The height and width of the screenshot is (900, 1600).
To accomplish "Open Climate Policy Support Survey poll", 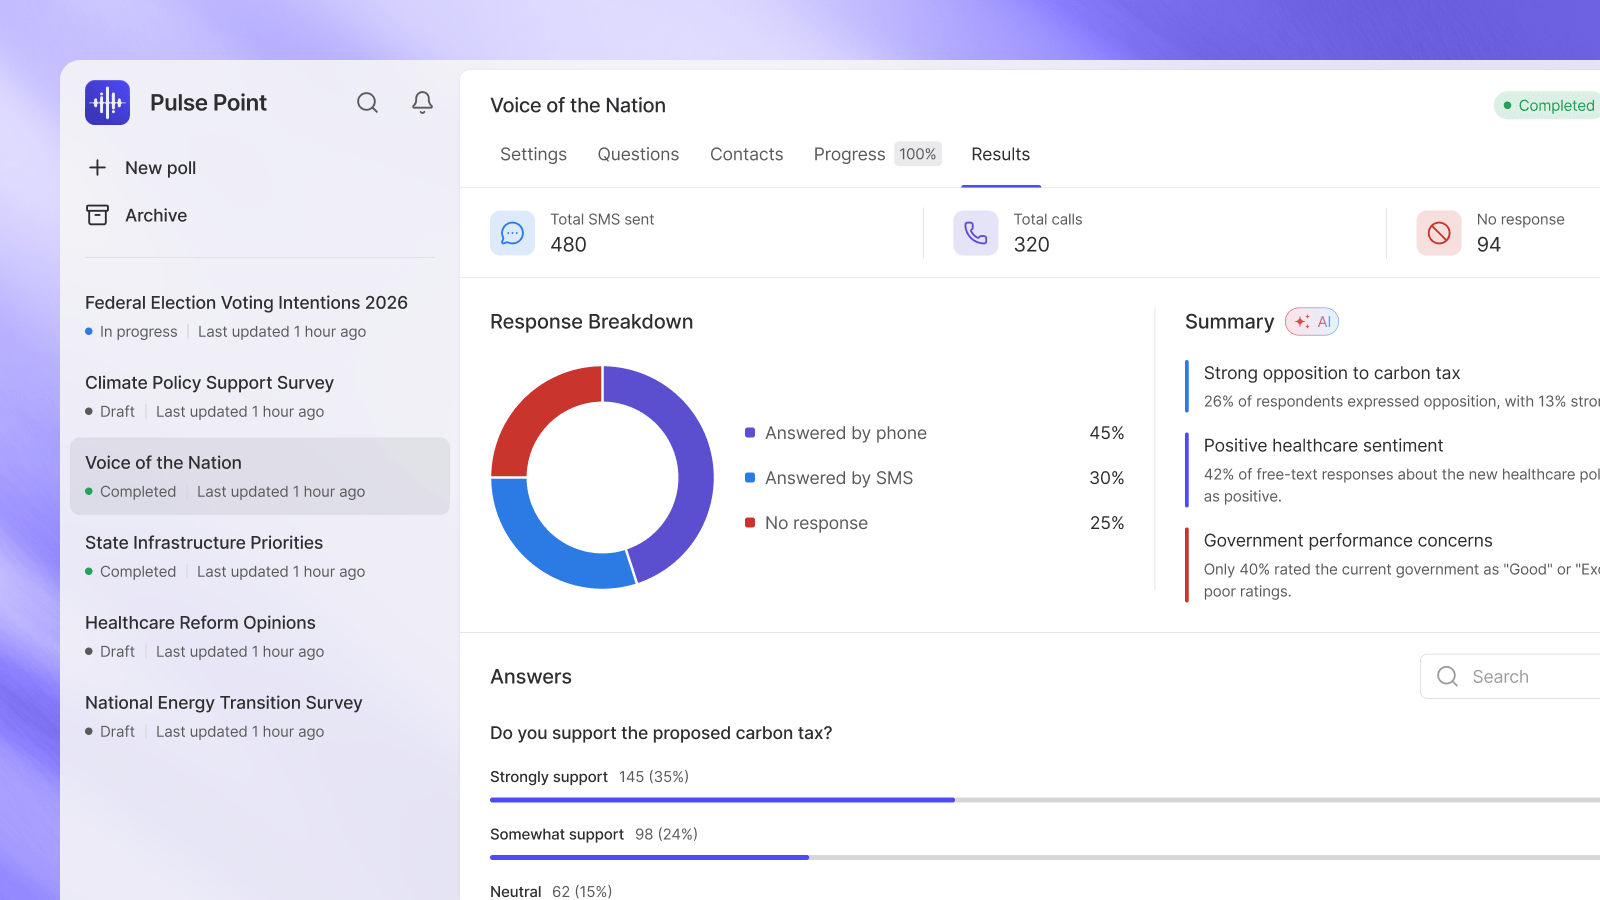I will click(x=260, y=396).
